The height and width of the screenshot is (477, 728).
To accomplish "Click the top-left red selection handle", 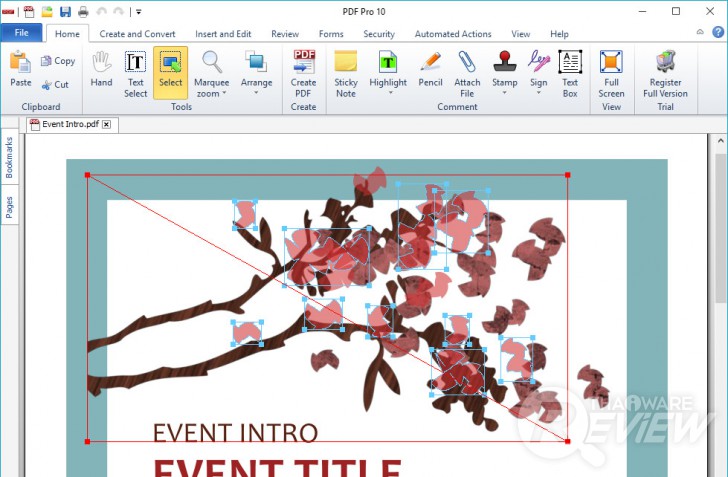I will [87, 175].
